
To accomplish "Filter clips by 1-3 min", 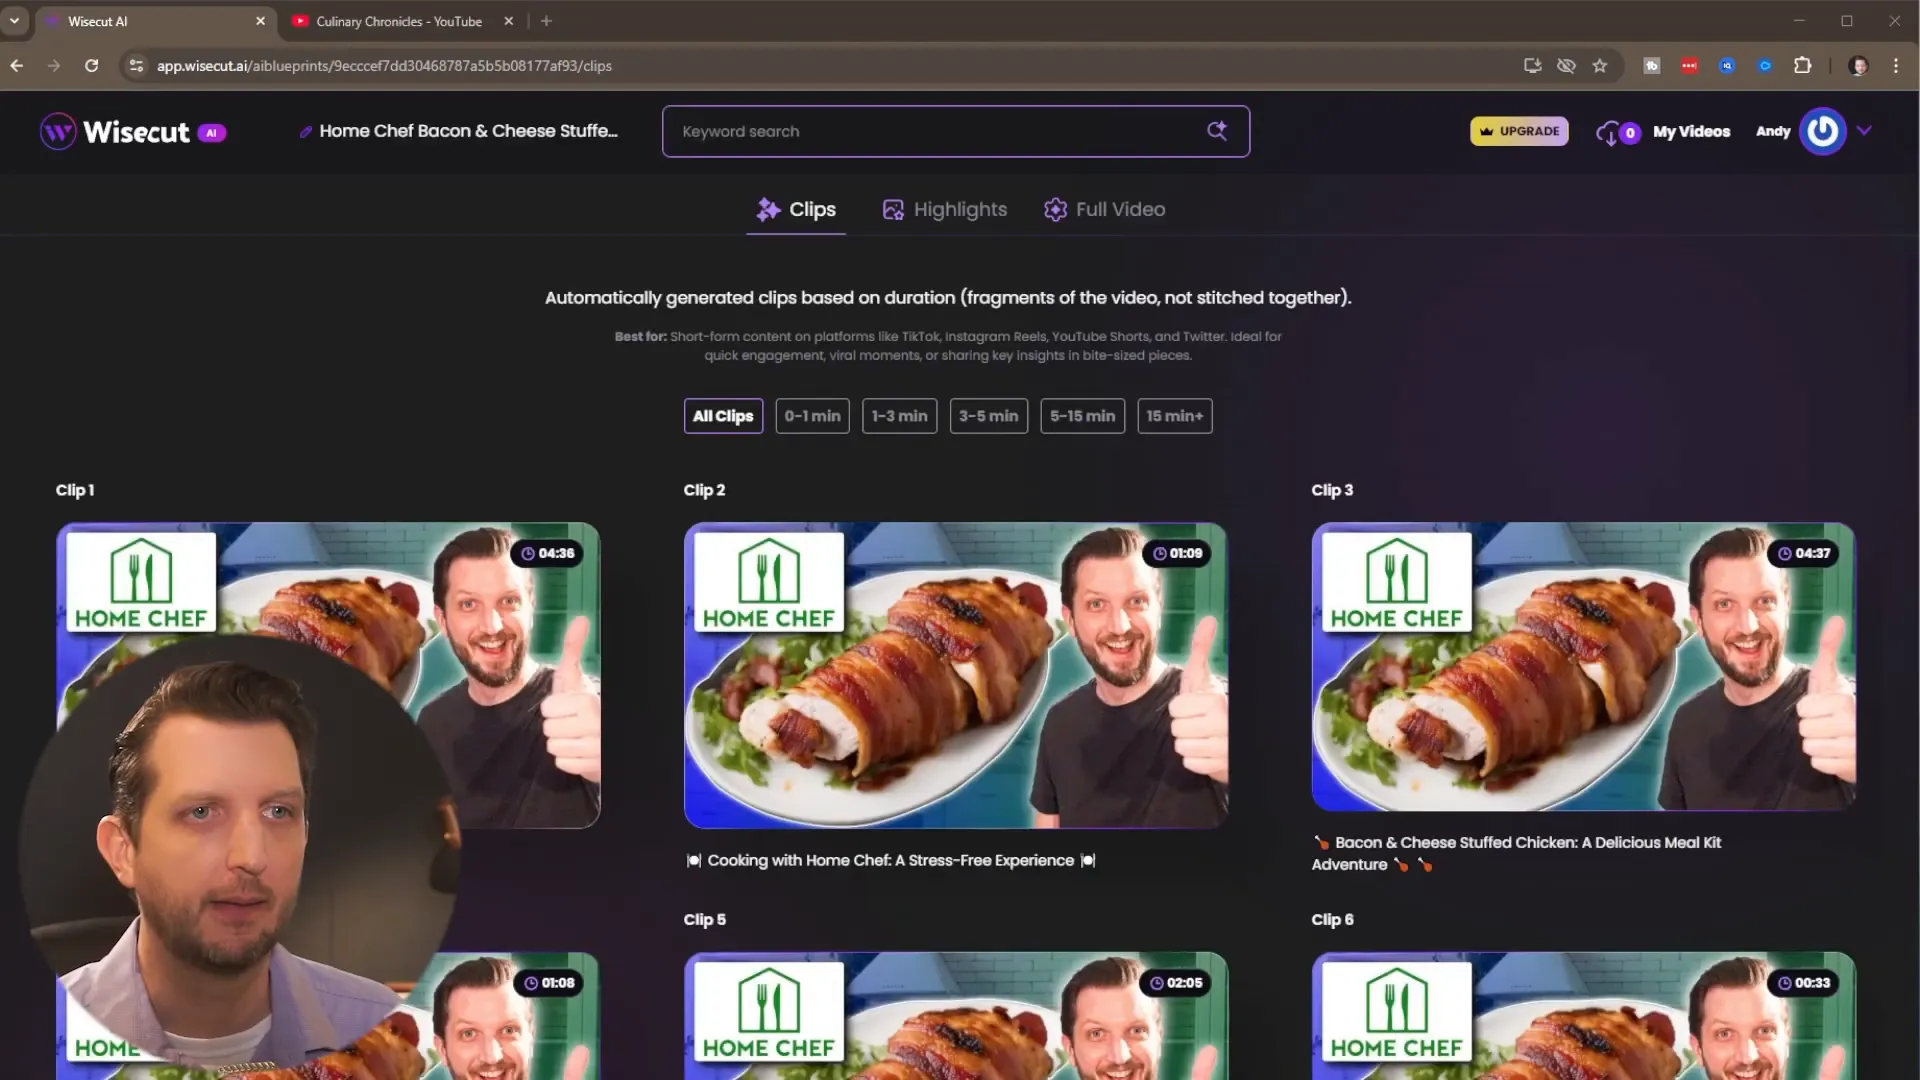I will (899, 416).
